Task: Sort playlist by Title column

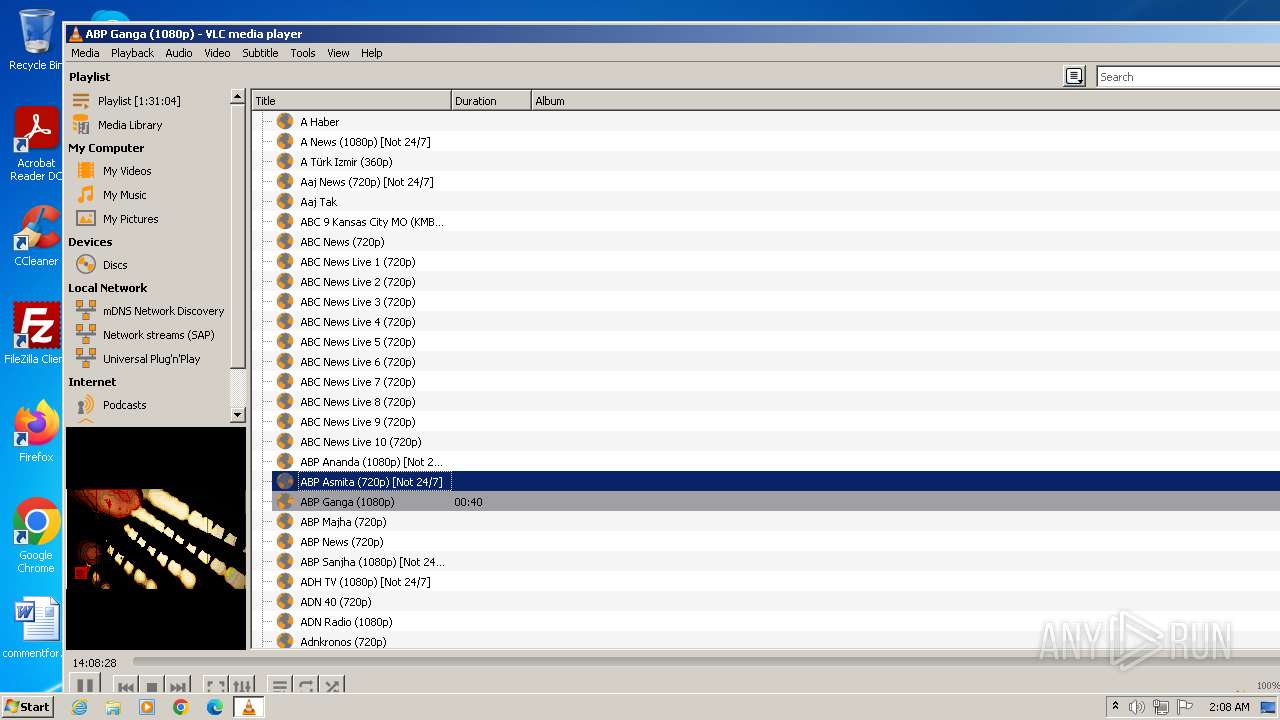Action: [351, 101]
